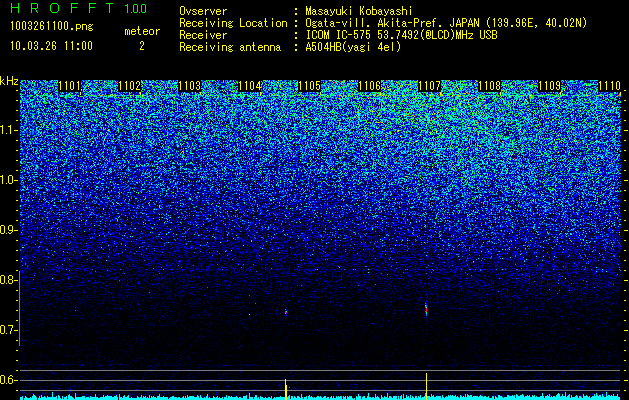This screenshot has height=400, width=629.
Task: Click the 1103 time marker
Action: [190, 86]
